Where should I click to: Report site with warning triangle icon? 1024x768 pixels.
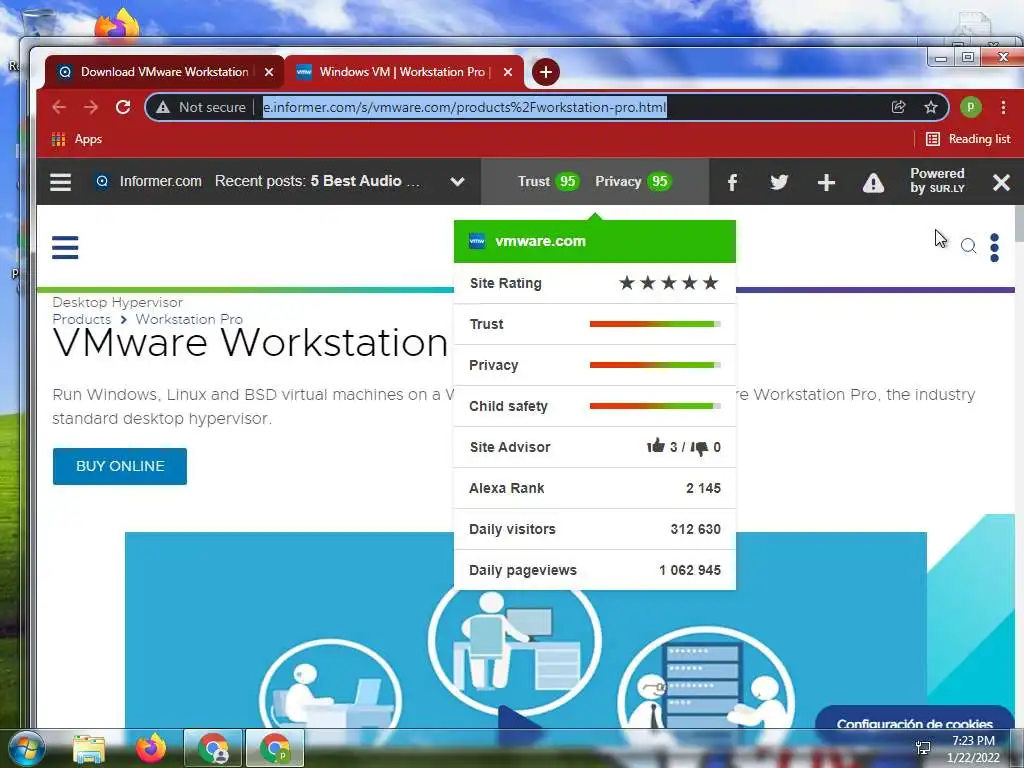[873, 182]
